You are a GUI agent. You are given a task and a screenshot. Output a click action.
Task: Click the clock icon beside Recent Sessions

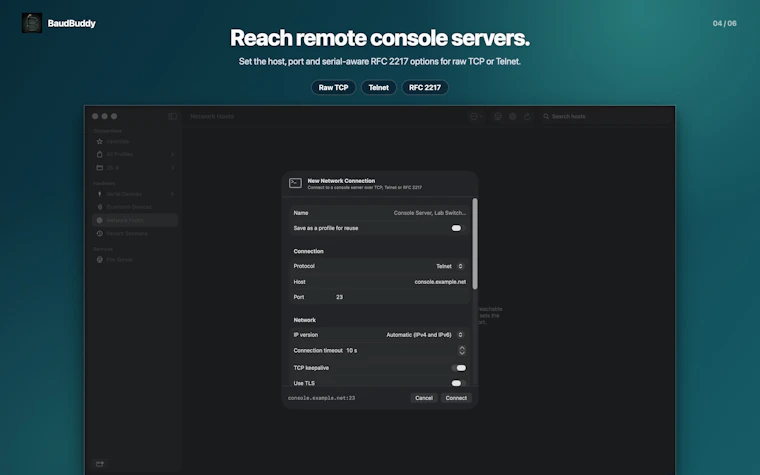pos(100,234)
